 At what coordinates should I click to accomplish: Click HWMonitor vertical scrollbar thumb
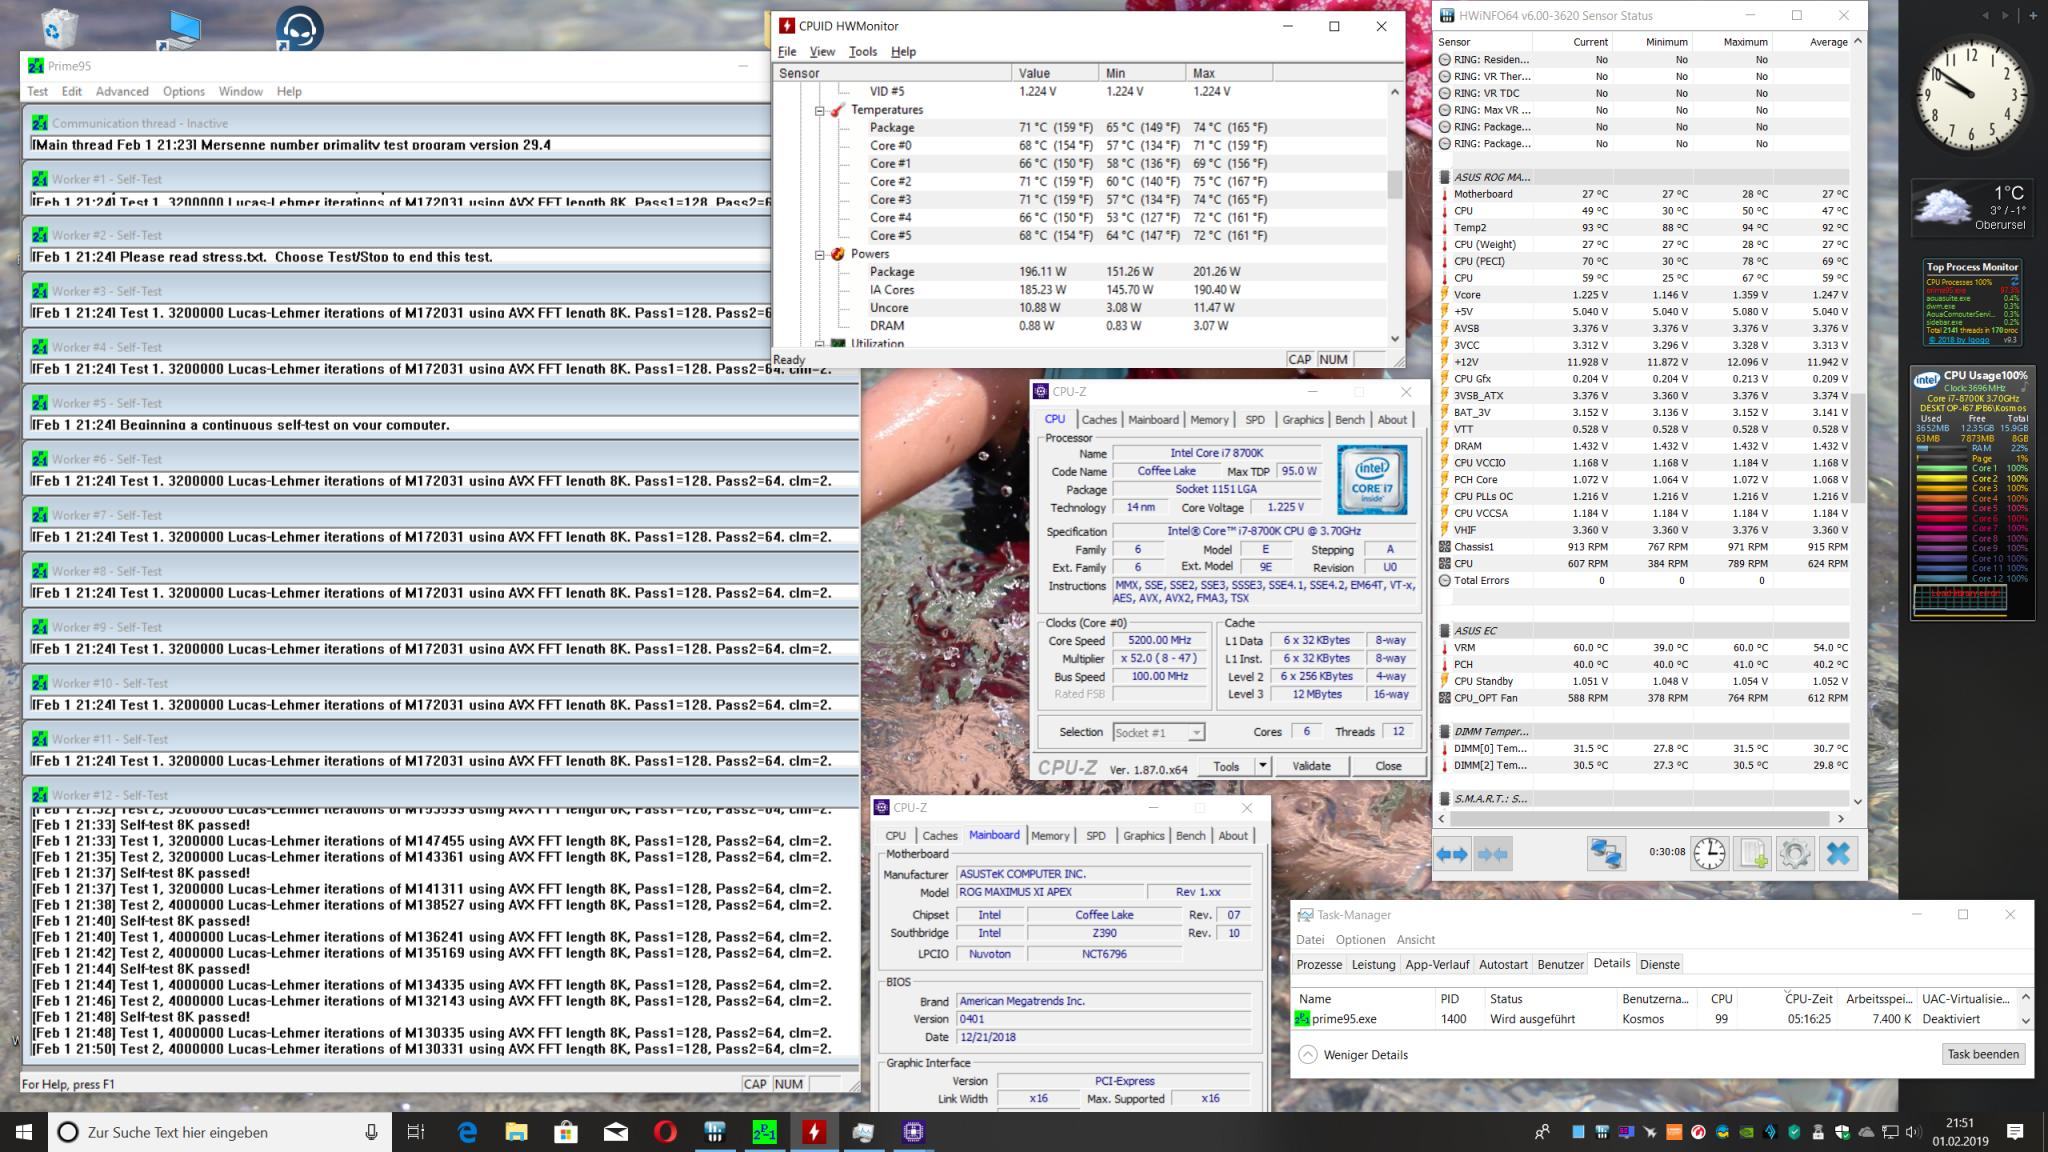1395,186
